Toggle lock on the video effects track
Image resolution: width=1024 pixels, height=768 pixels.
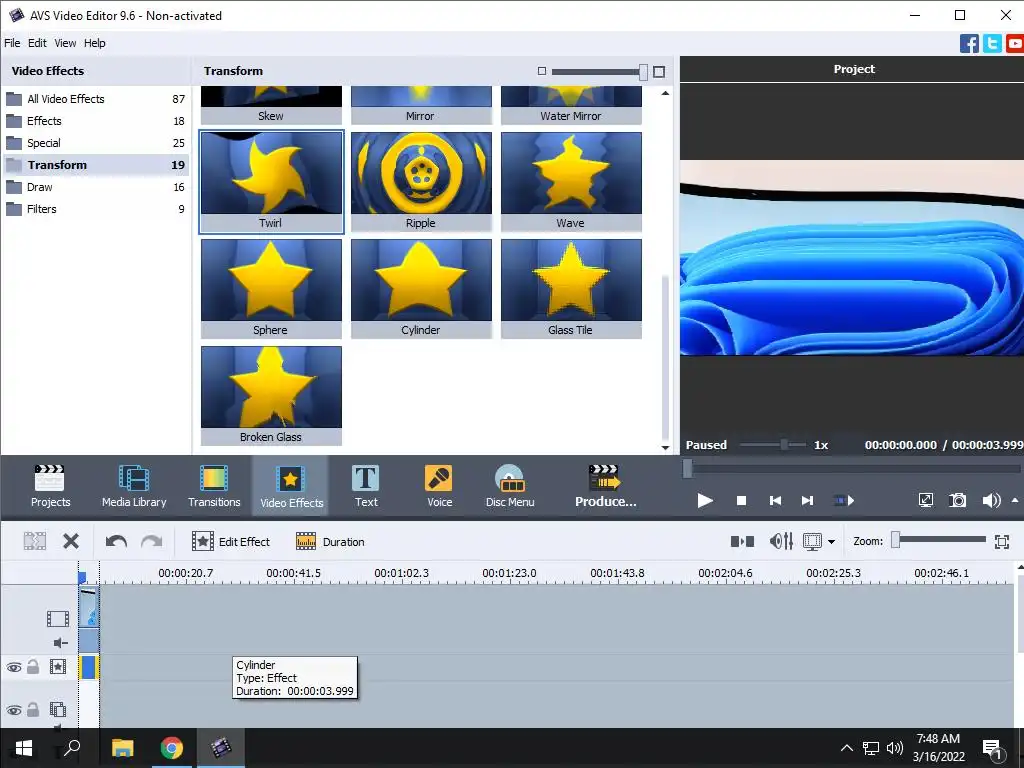pos(33,667)
